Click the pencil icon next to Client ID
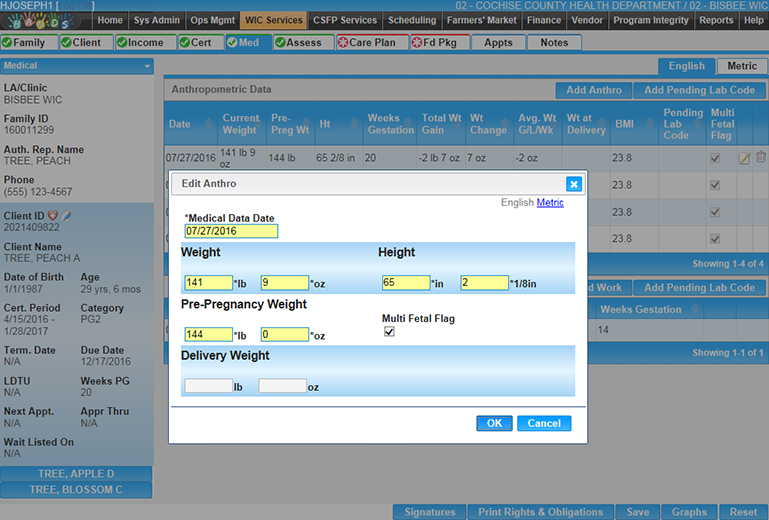The width and height of the screenshot is (769, 520). 66,216
